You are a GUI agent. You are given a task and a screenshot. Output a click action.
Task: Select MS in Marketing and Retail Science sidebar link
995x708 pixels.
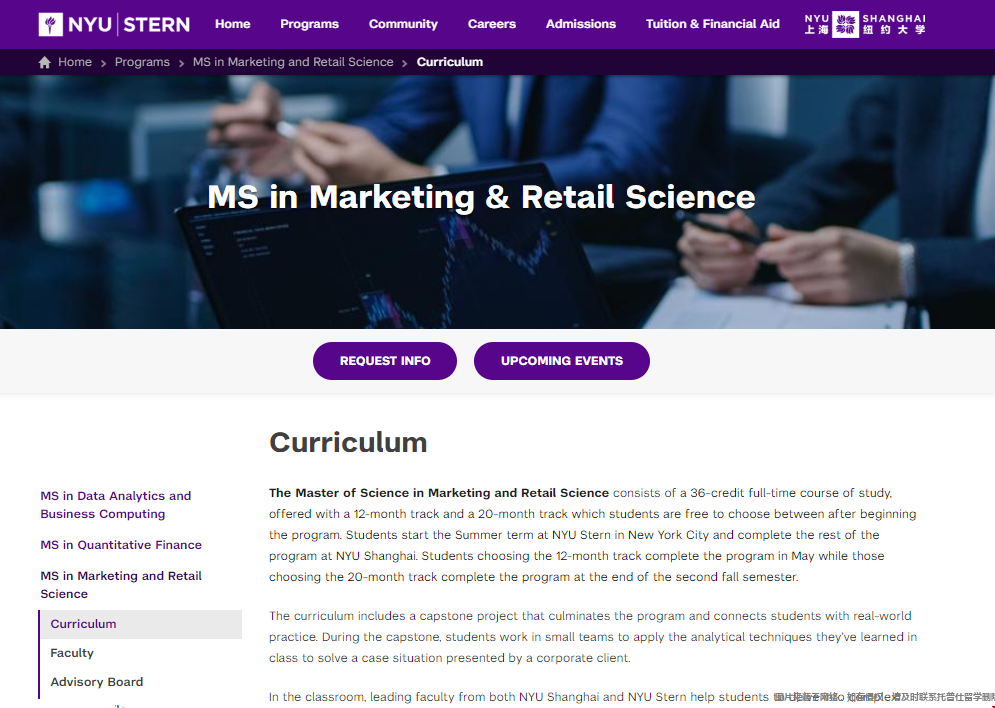point(121,585)
